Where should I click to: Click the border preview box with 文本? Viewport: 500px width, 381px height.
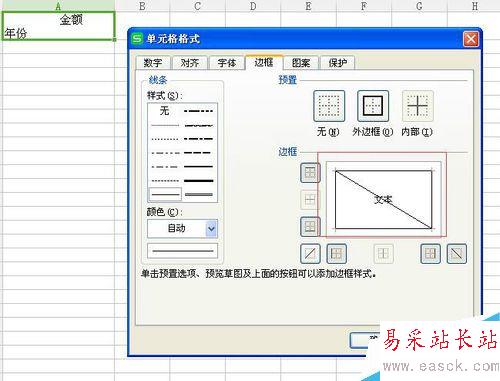383,200
